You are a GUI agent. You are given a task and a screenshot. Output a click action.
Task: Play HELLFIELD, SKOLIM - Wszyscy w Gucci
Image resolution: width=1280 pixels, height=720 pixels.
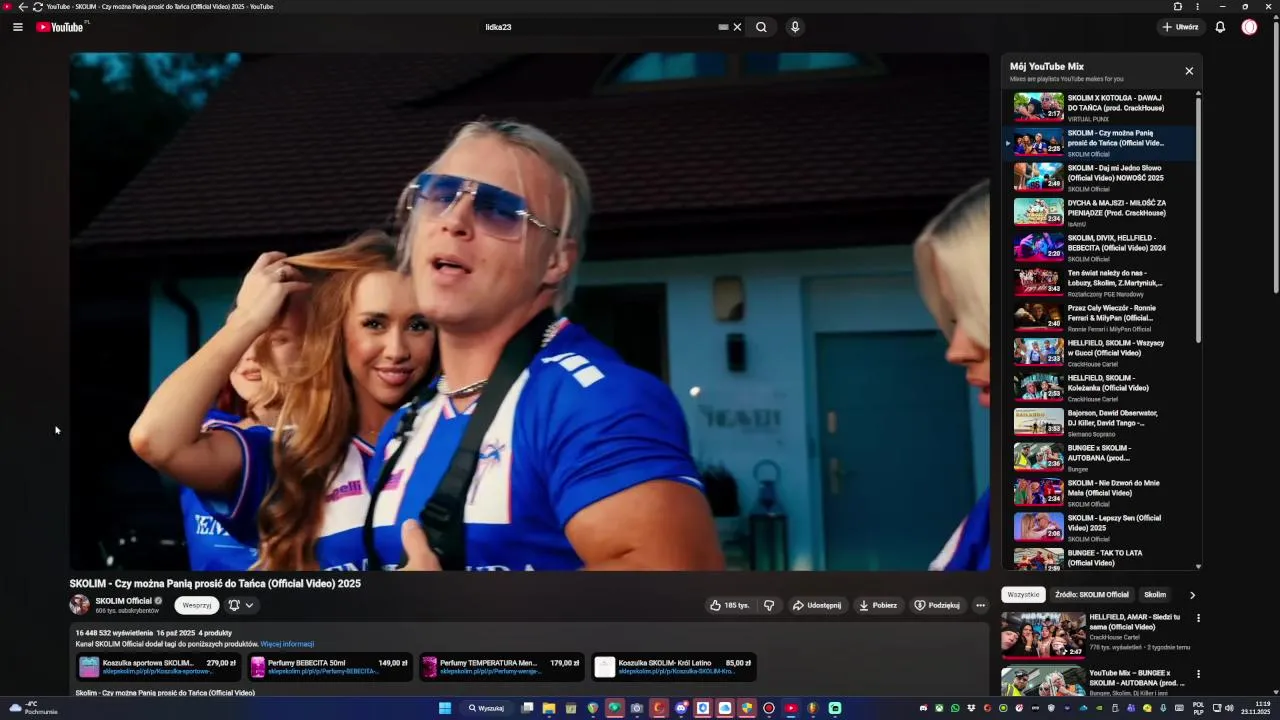(1098, 353)
